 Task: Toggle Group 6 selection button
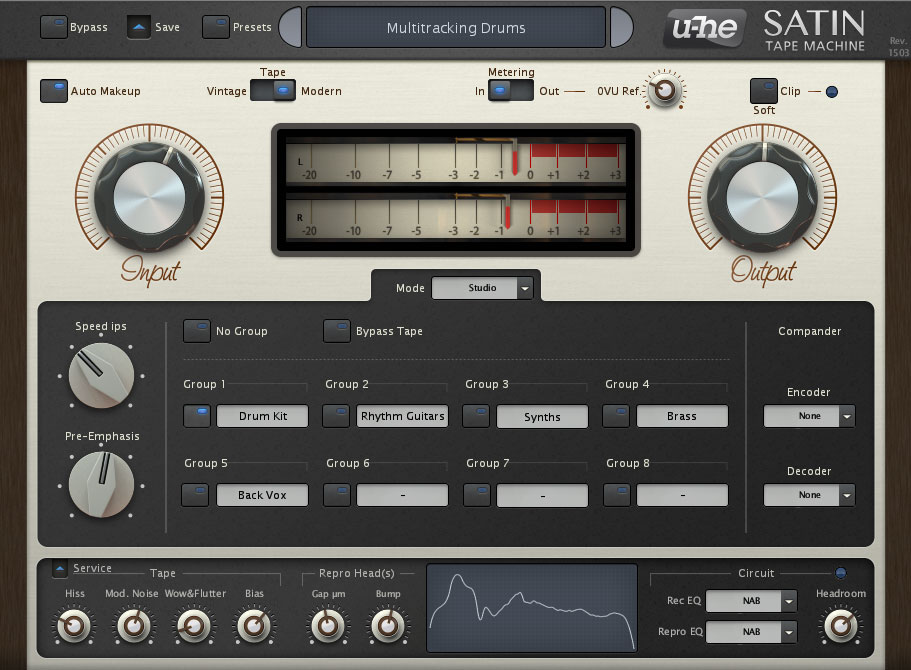pos(336,495)
